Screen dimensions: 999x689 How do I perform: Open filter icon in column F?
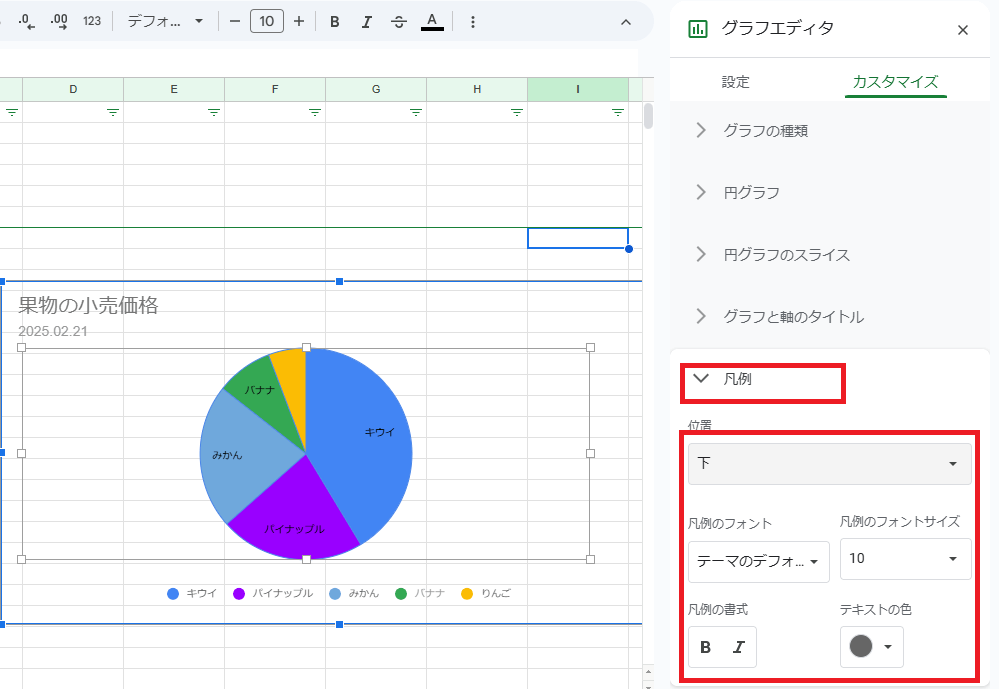click(315, 113)
